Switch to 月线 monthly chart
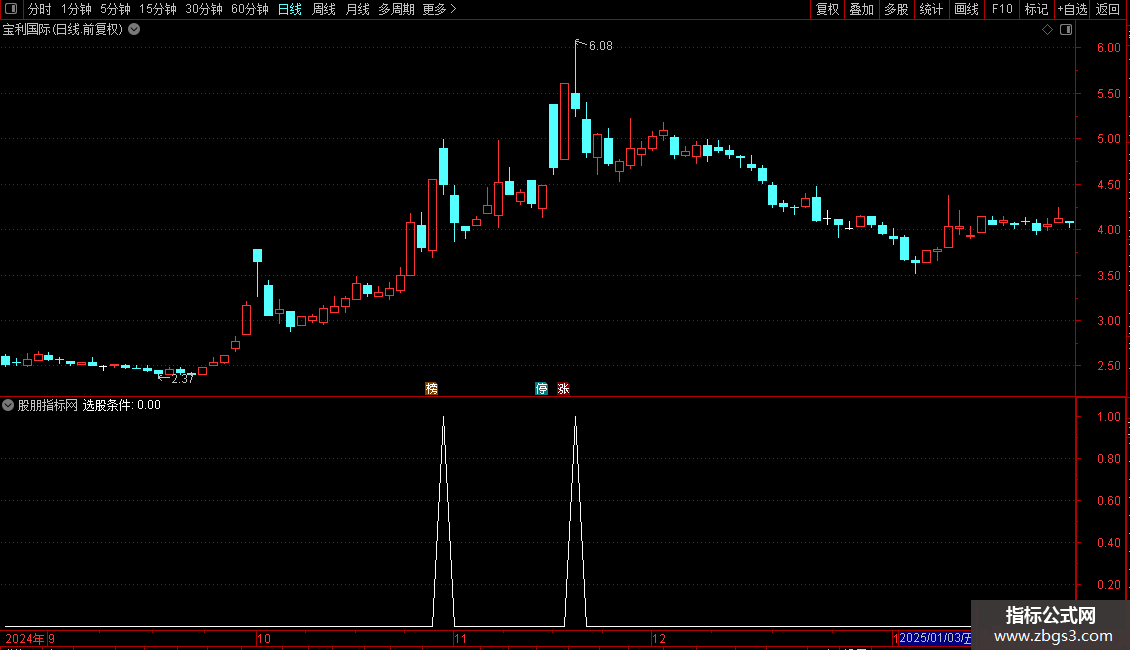The height and width of the screenshot is (650, 1130). pyautogui.click(x=357, y=9)
